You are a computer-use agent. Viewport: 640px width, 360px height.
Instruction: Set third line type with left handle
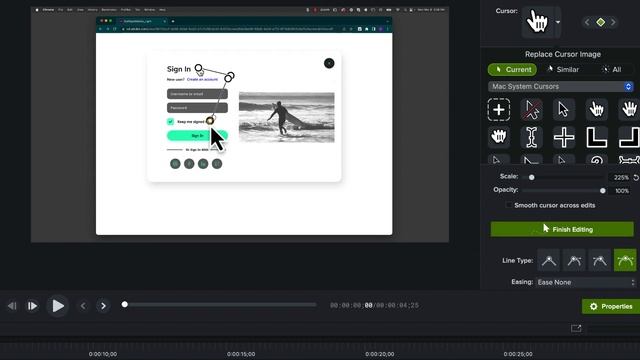(x=599, y=260)
